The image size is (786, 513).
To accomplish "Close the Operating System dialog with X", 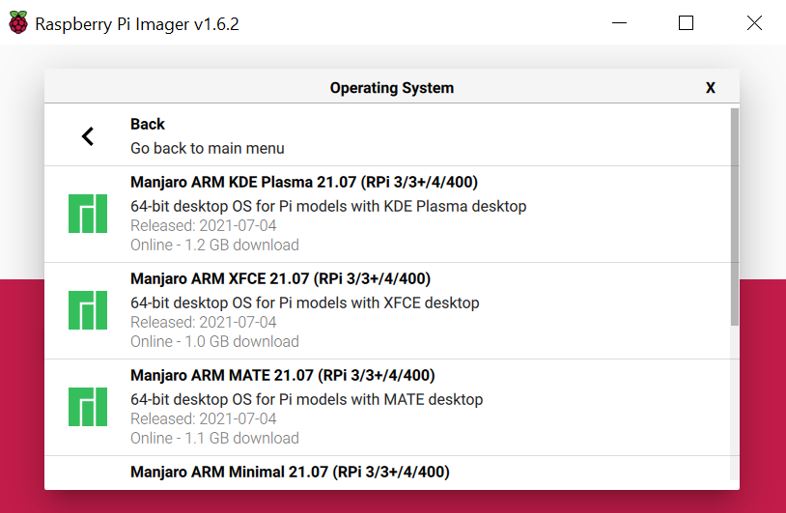I will [710, 88].
